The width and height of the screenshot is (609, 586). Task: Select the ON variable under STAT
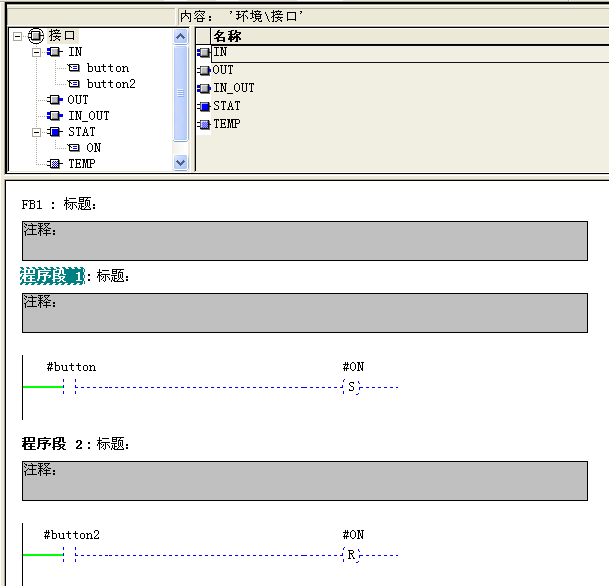point(93,148)
